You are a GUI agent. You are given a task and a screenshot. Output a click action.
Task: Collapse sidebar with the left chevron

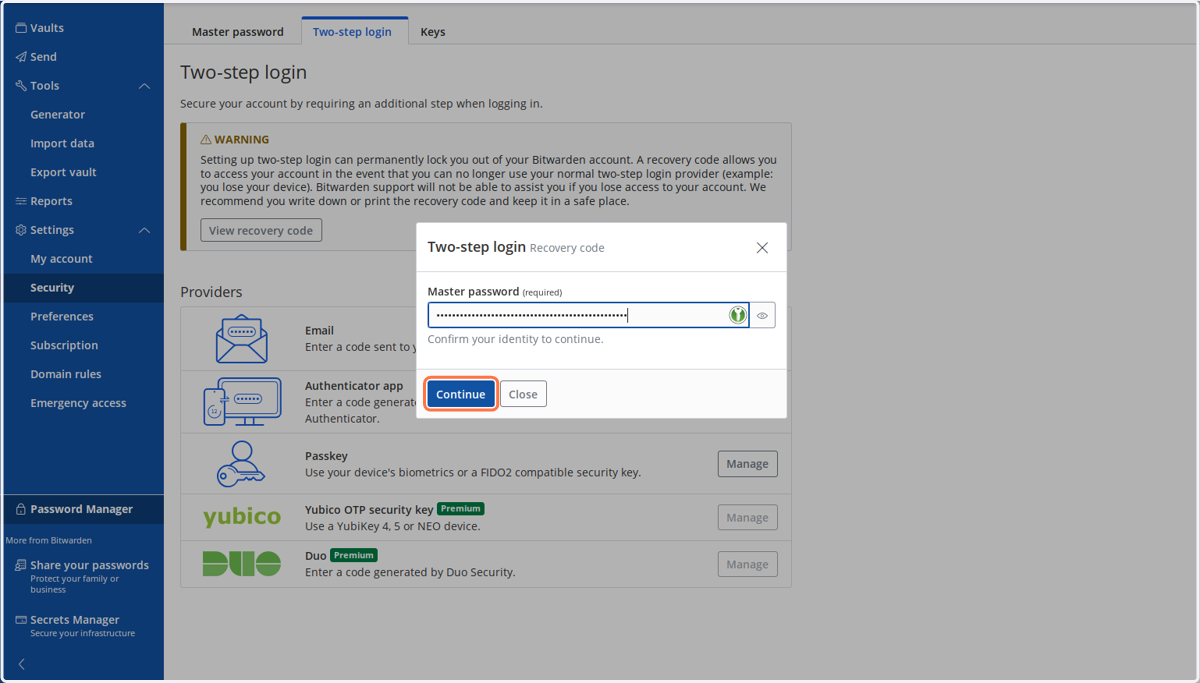pos(22,664)
